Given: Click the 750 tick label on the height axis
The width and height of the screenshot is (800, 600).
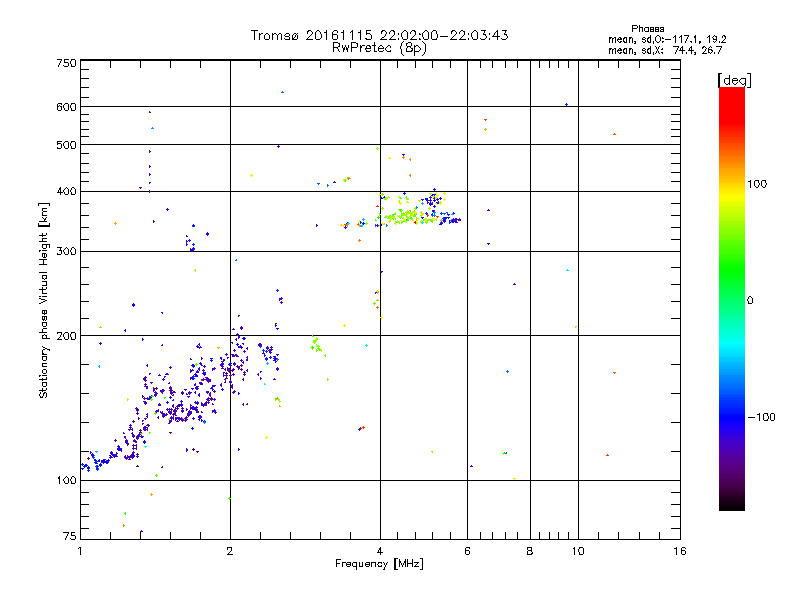Looking at the screenshot, I should coord(66,63).
